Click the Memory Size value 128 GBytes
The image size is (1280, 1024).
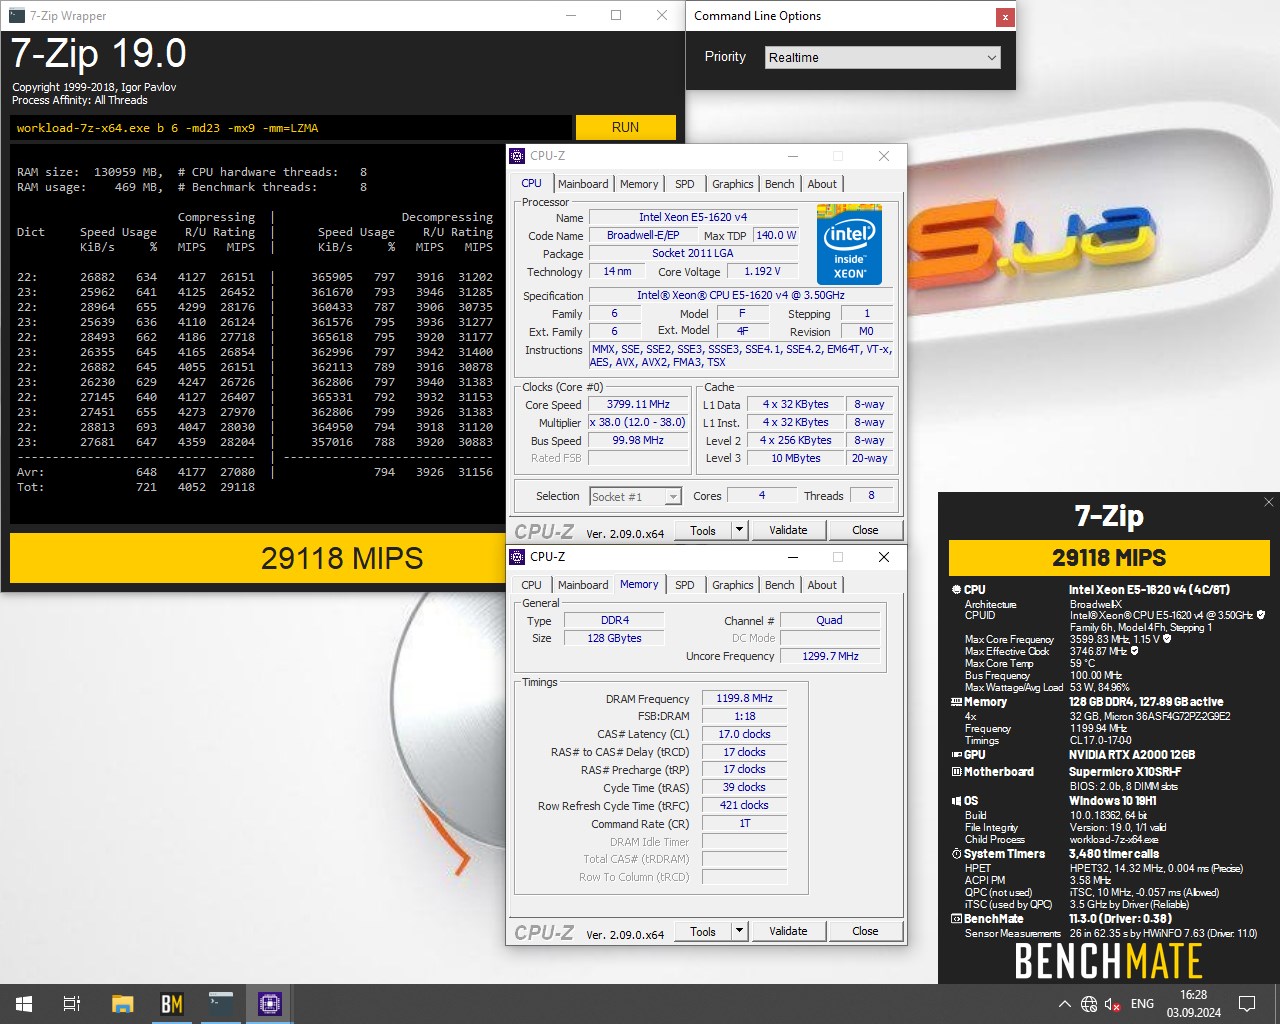click(614, 638)
